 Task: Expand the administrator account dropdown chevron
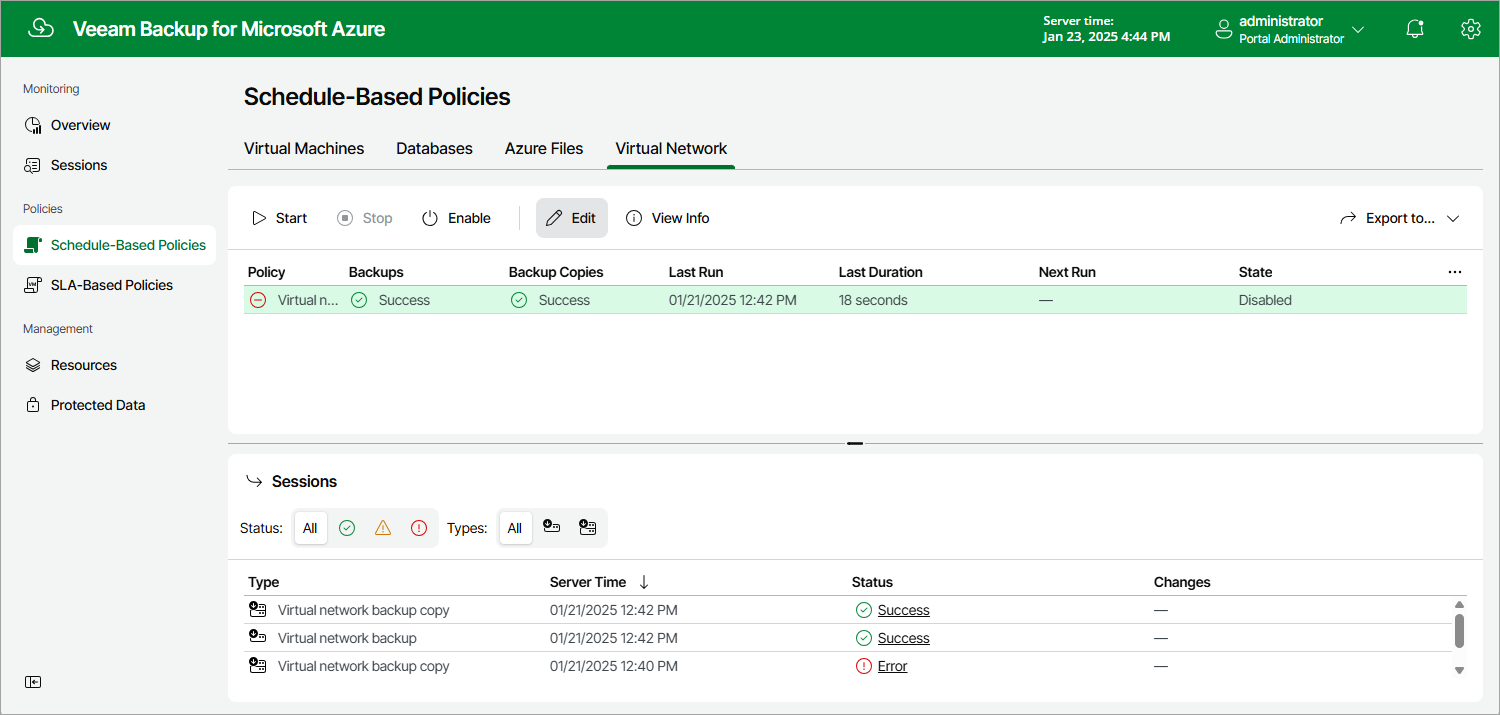tap(1358, 29)
